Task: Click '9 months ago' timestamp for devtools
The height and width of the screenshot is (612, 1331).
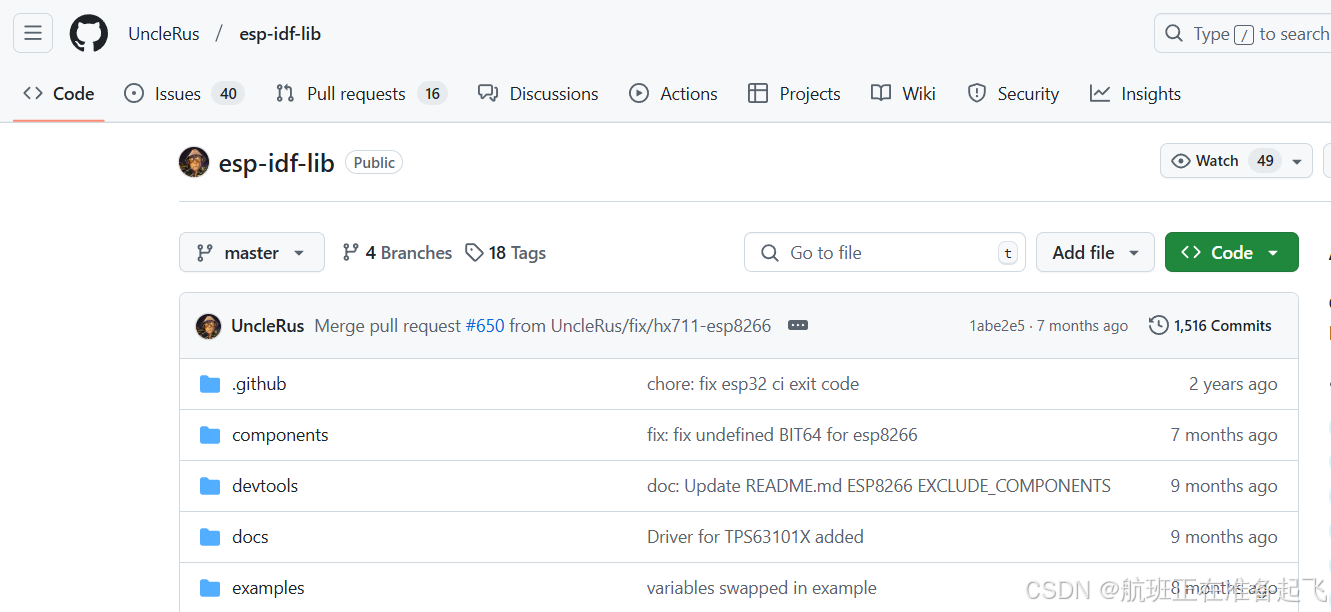Action: click(1224, 486)
